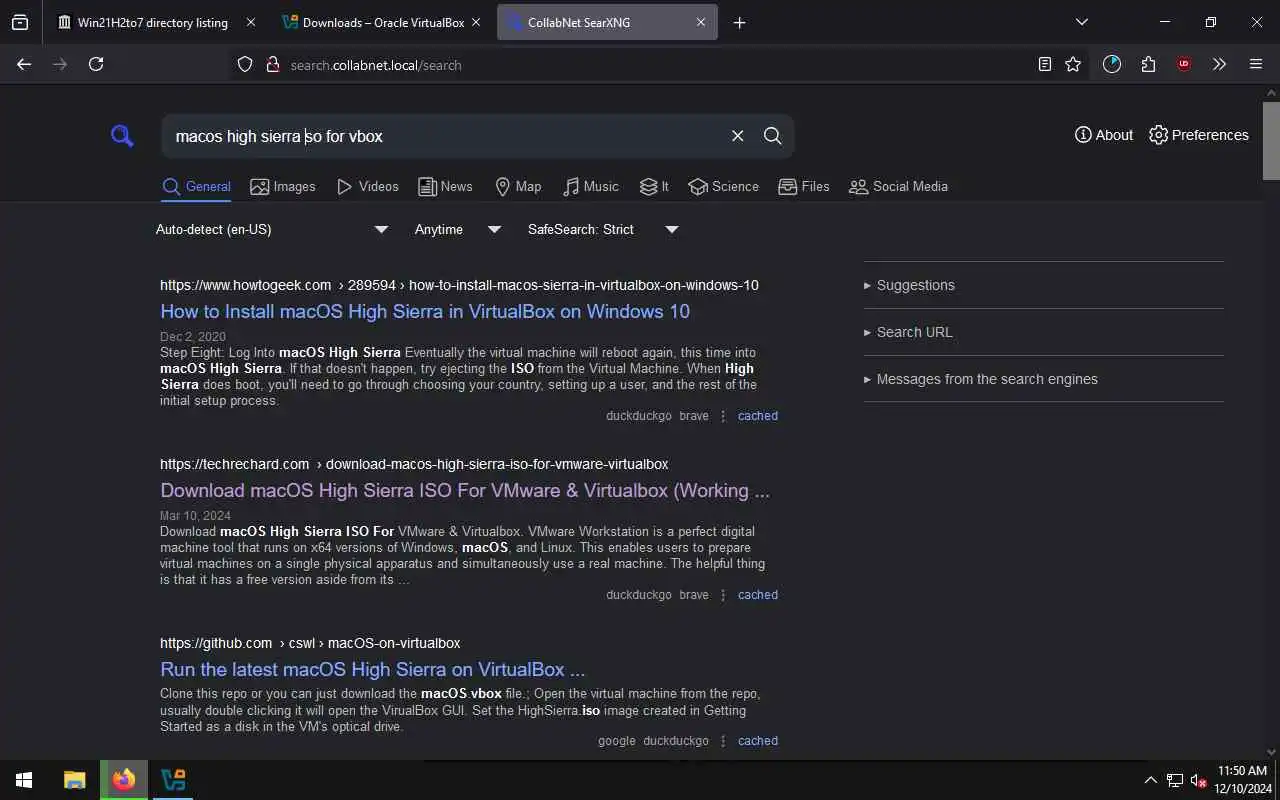Open the Extensions puzzle menu
Screen dimensions: 1280x800
click(x=1148, y=64)
